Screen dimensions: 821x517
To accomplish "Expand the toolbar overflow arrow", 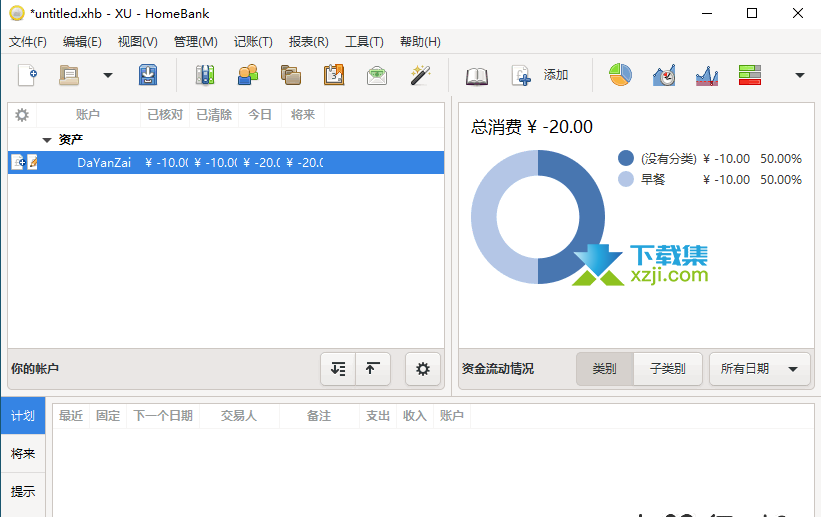I will tap(800, 75).
